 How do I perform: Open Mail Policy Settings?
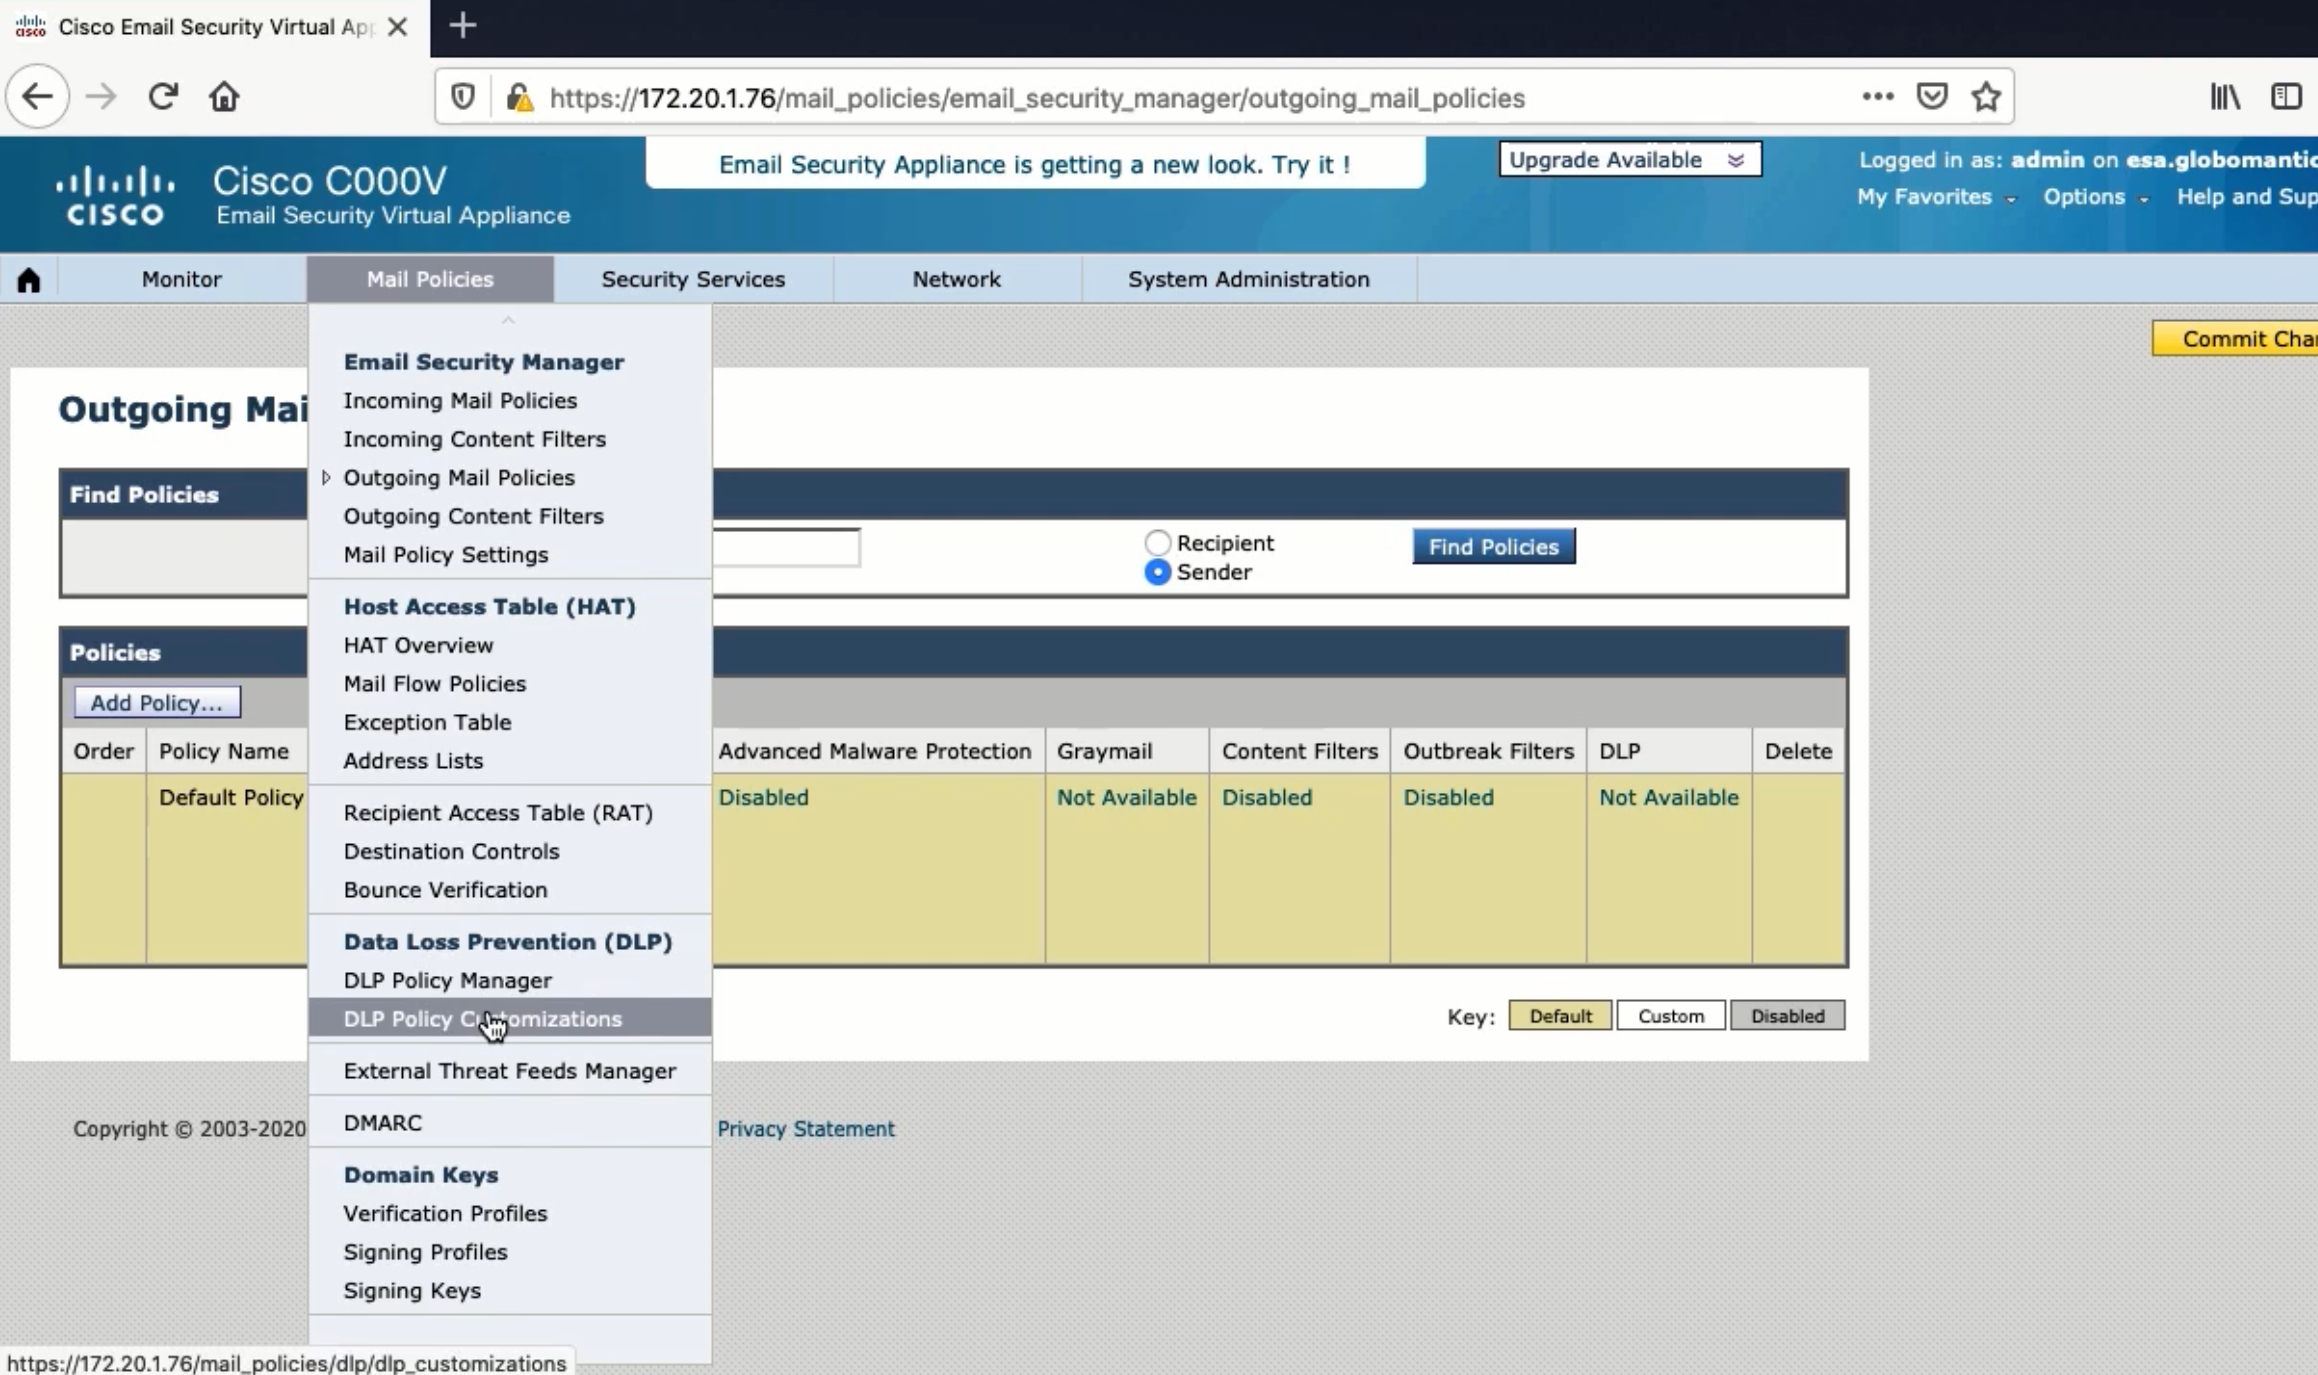pyautogui.click(x=446, y=555)
